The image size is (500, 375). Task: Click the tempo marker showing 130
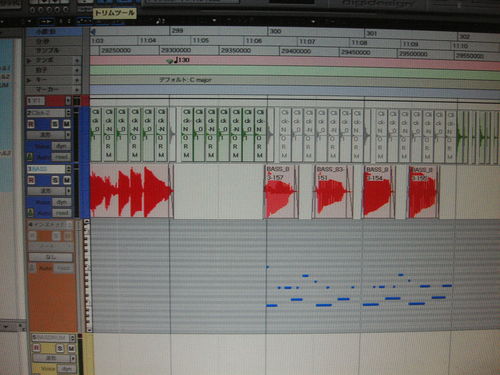[x=179, y=60]
